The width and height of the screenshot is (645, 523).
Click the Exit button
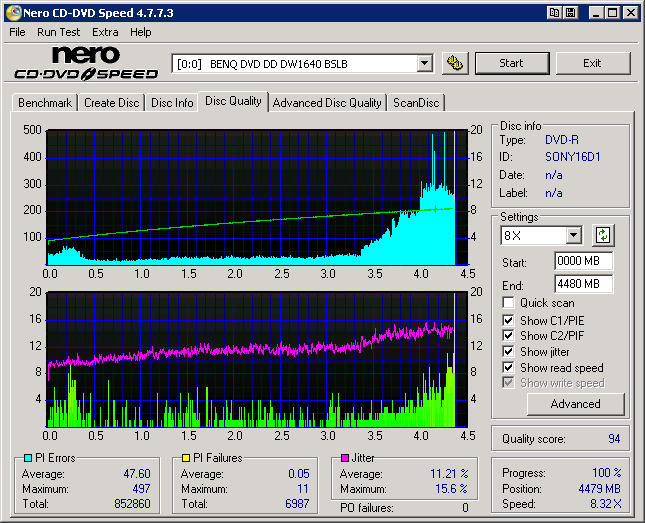click(592, 63)
